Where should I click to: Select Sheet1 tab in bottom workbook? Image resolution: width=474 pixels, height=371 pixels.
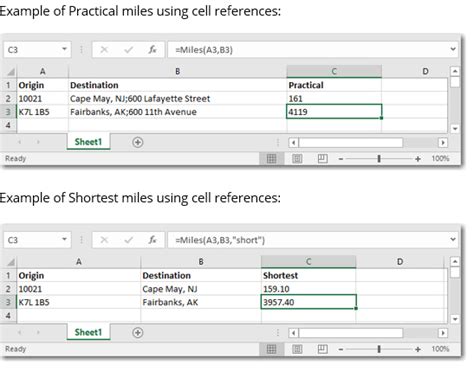pos(88,332)
